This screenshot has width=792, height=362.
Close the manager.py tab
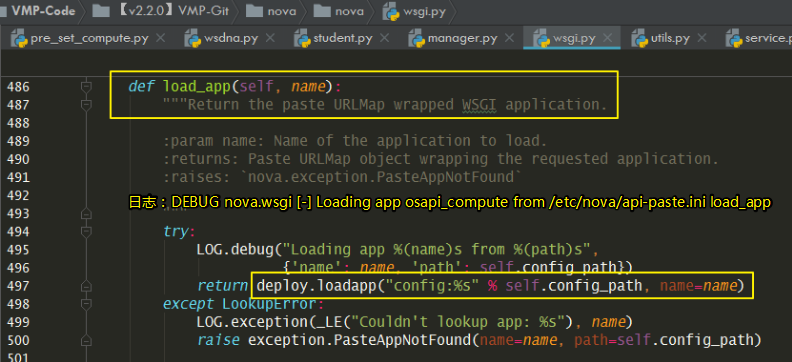click(x=509, y=38)
